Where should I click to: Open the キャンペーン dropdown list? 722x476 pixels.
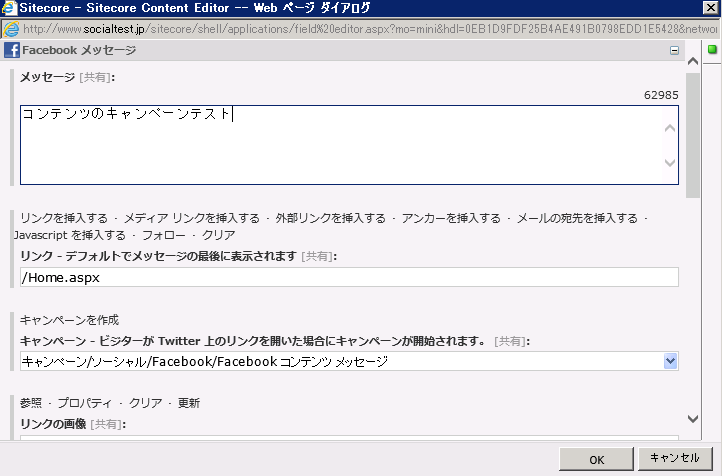[x=670, y=361]
